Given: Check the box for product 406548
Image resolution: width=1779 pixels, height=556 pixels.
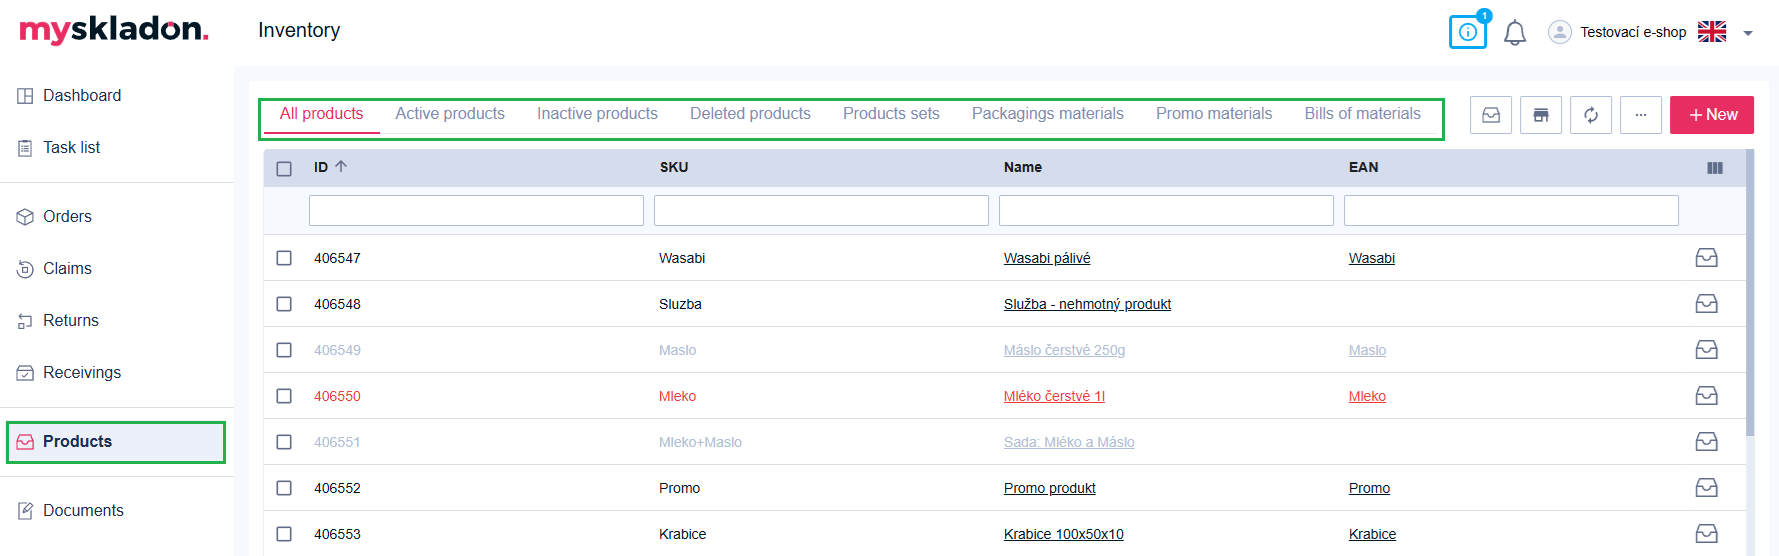Looking at the screenshot, I should tap(284, 304).
